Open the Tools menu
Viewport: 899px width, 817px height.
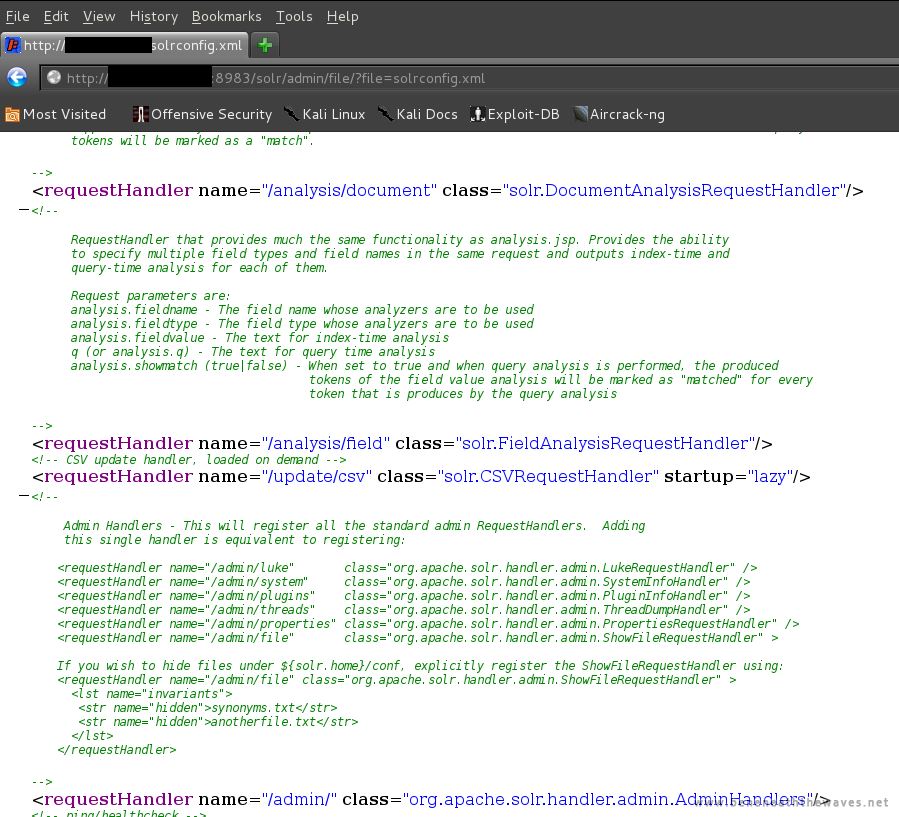point(294,17)
